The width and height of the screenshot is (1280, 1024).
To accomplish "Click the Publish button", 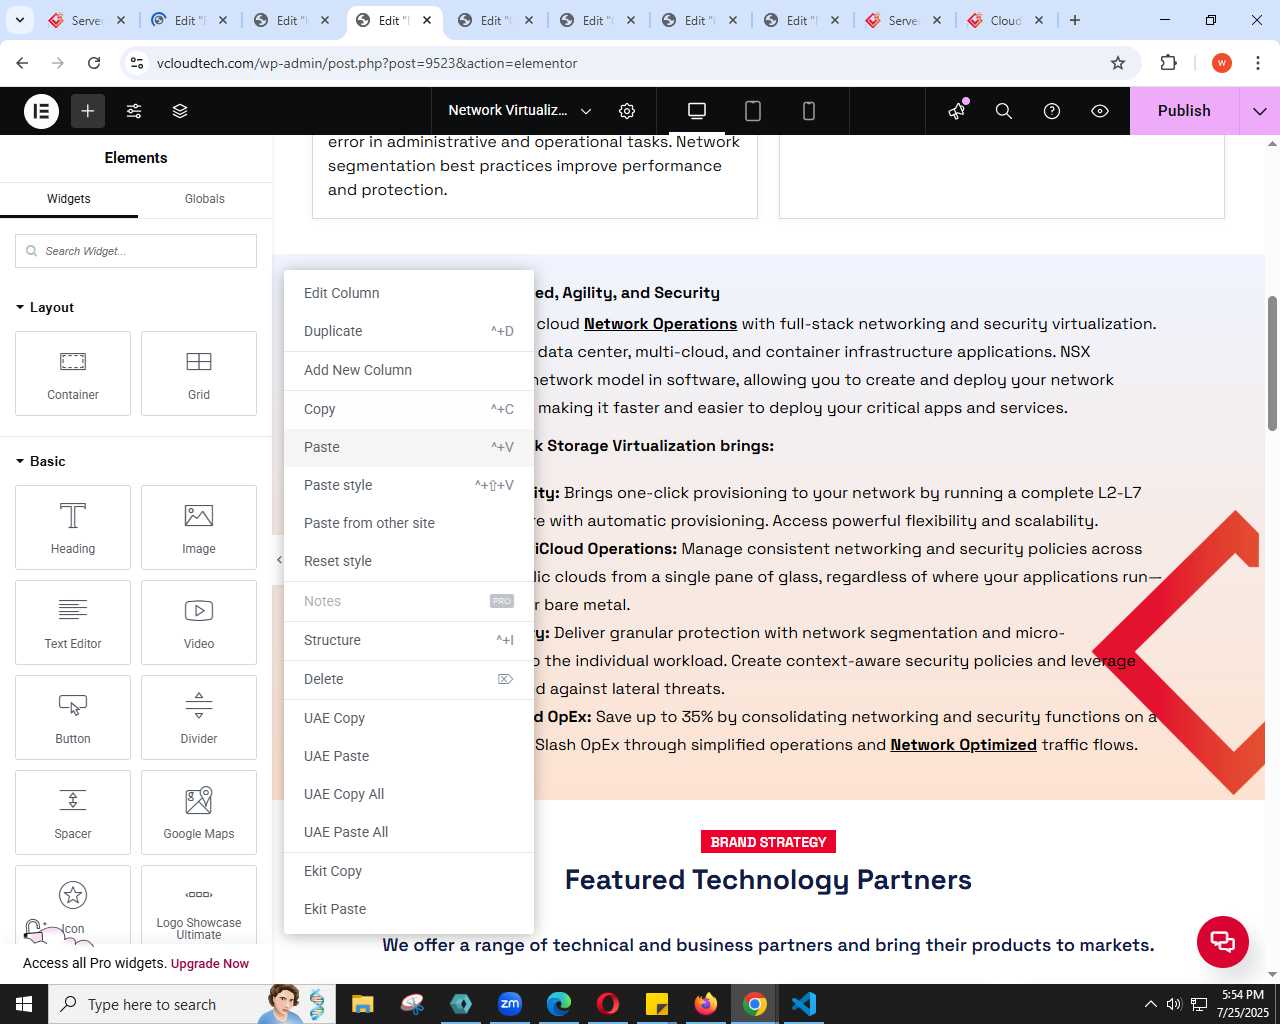I will pos(1184,111).
